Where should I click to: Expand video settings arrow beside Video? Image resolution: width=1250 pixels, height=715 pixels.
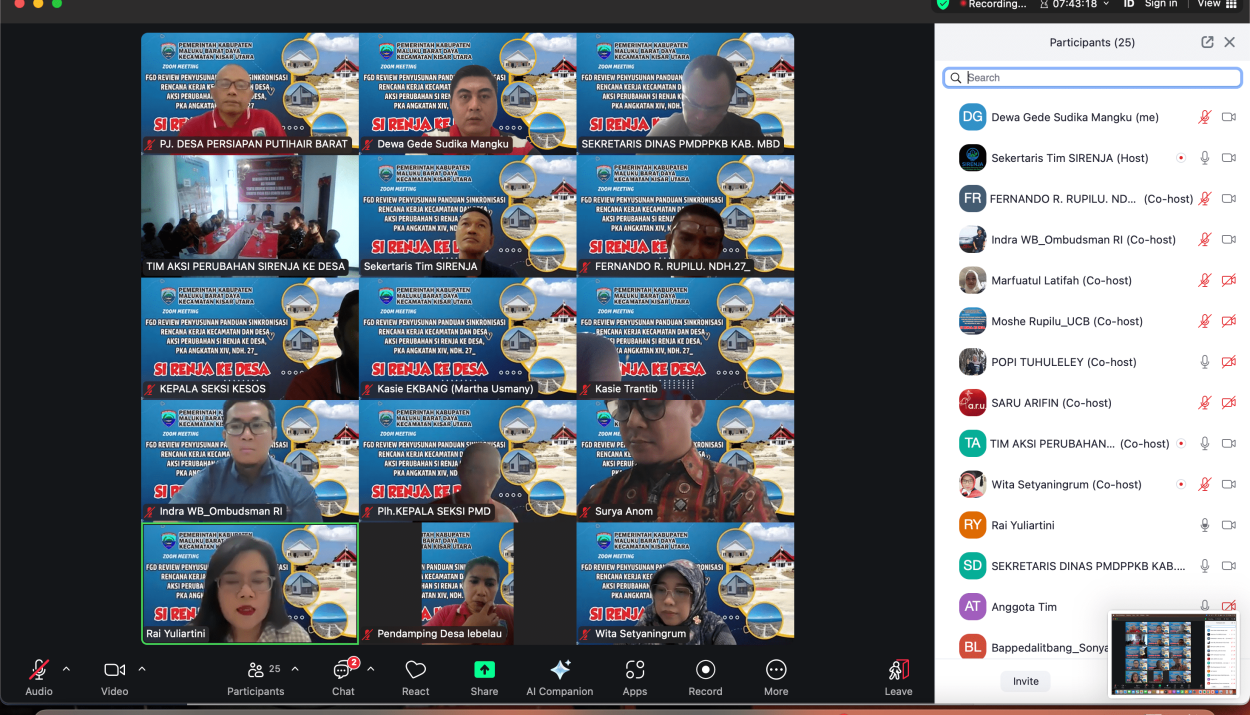pos(142,668)
